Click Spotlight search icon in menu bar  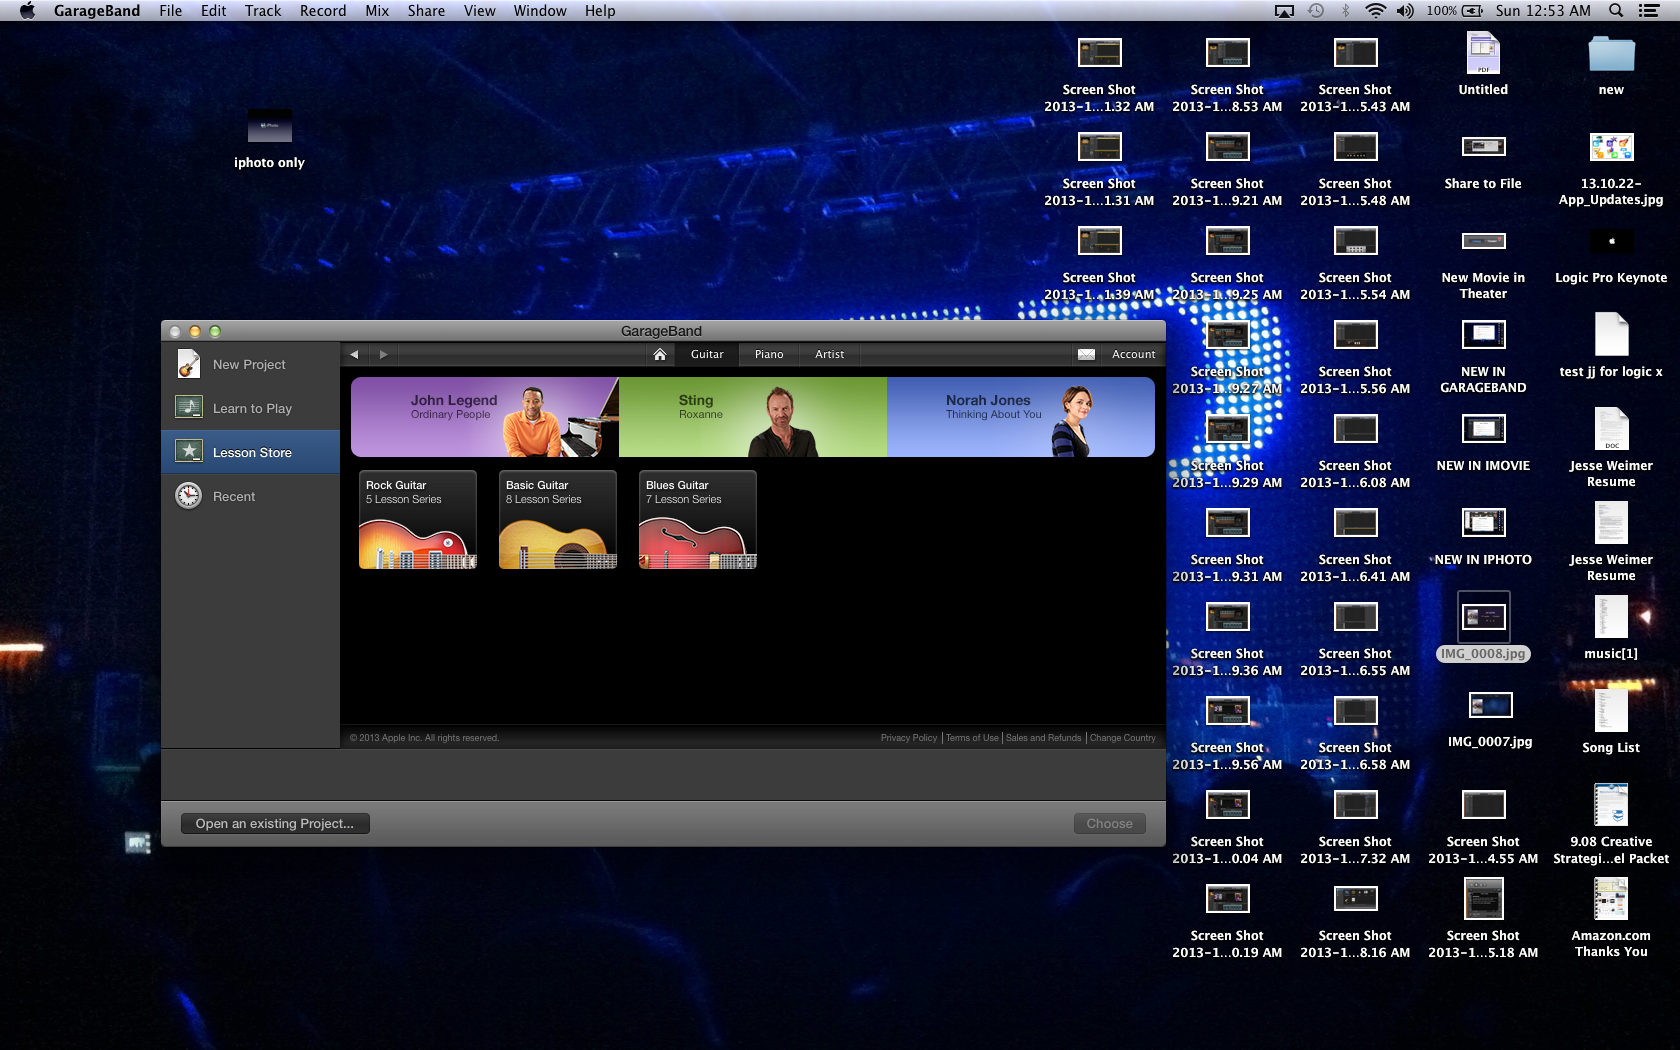[x=1616, y=11]
